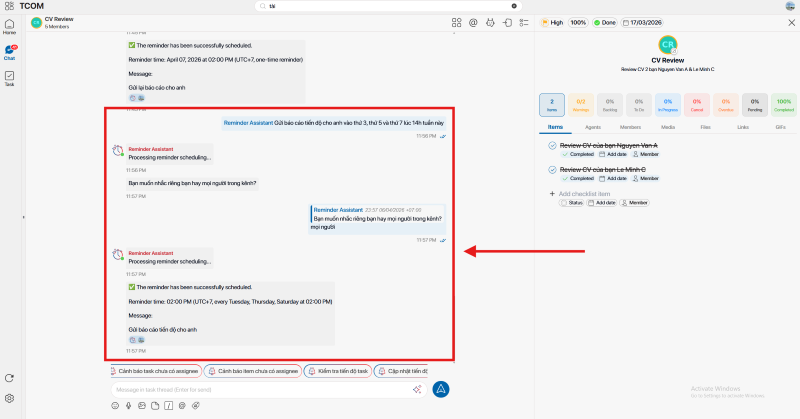Open the Chat section in sidebar

pyautogui.click(x=10, y=52)
